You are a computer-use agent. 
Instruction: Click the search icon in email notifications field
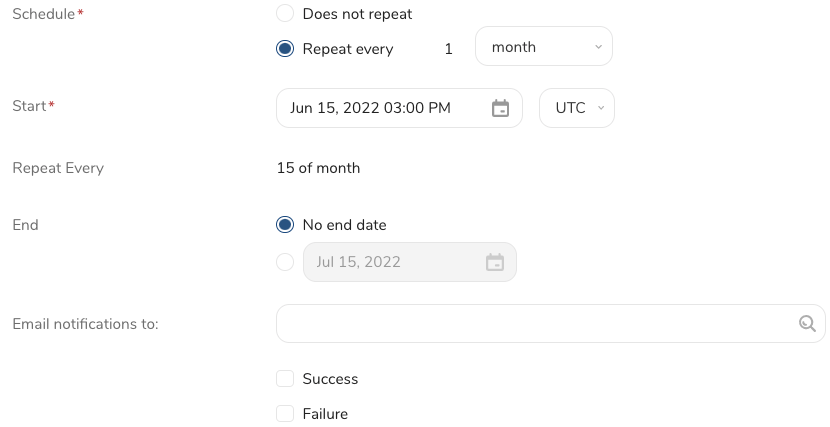[807, 323]
